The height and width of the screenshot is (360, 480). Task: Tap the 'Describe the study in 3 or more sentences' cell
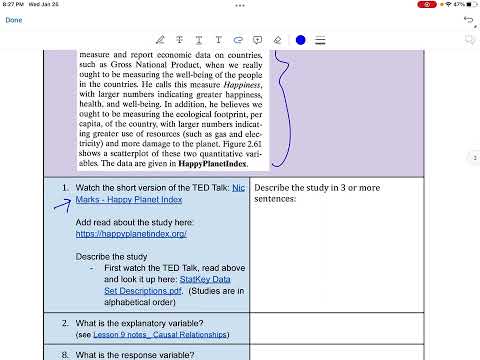click(x=337, y=245)
